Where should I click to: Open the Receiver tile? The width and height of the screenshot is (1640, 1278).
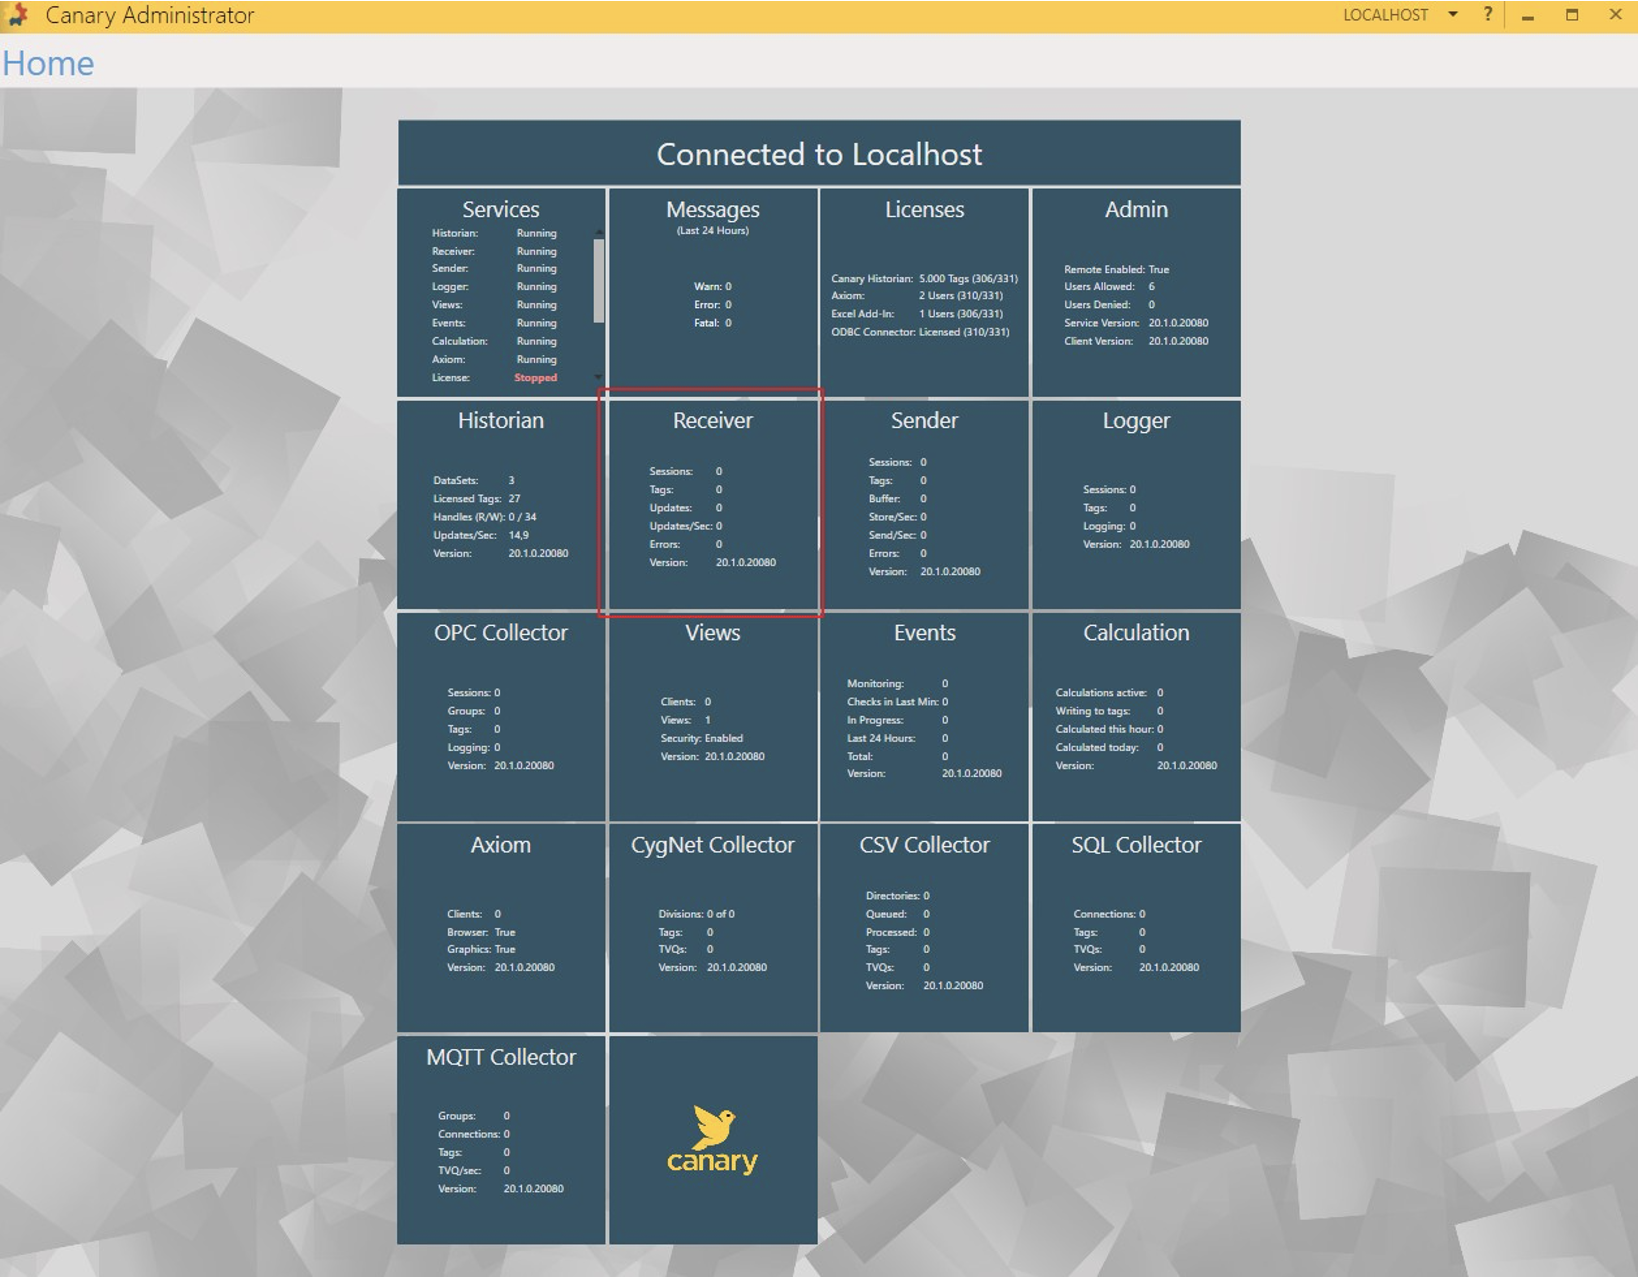coord(712,504)
